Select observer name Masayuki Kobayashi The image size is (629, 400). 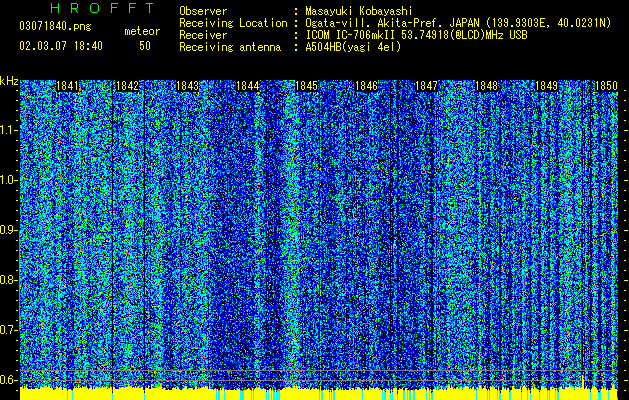click(x=359, y=11)
